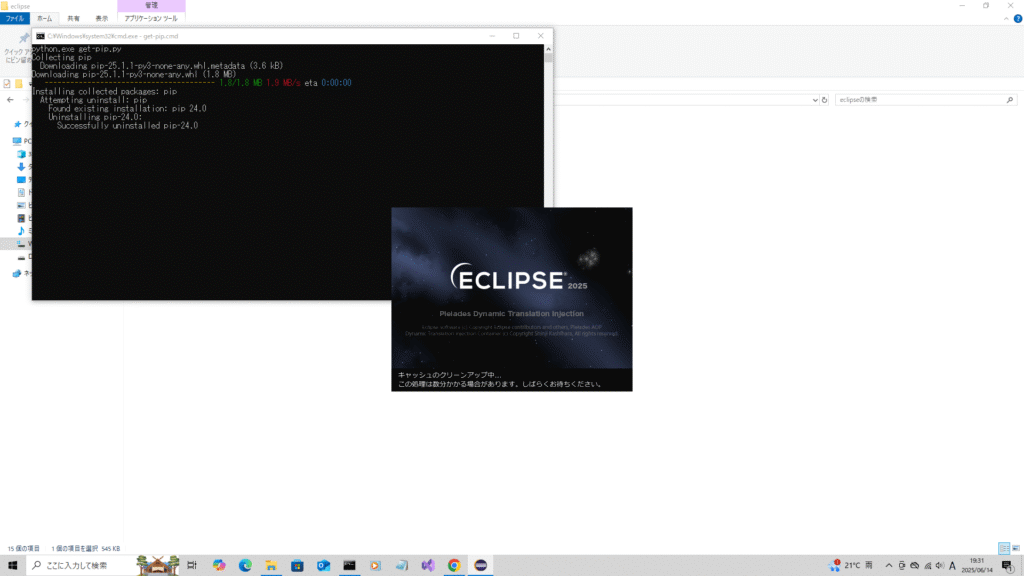The height and width of the screenshot is (576, 1024).
Task: Switch Explorer to details view
Action: tap(1004, 549)
